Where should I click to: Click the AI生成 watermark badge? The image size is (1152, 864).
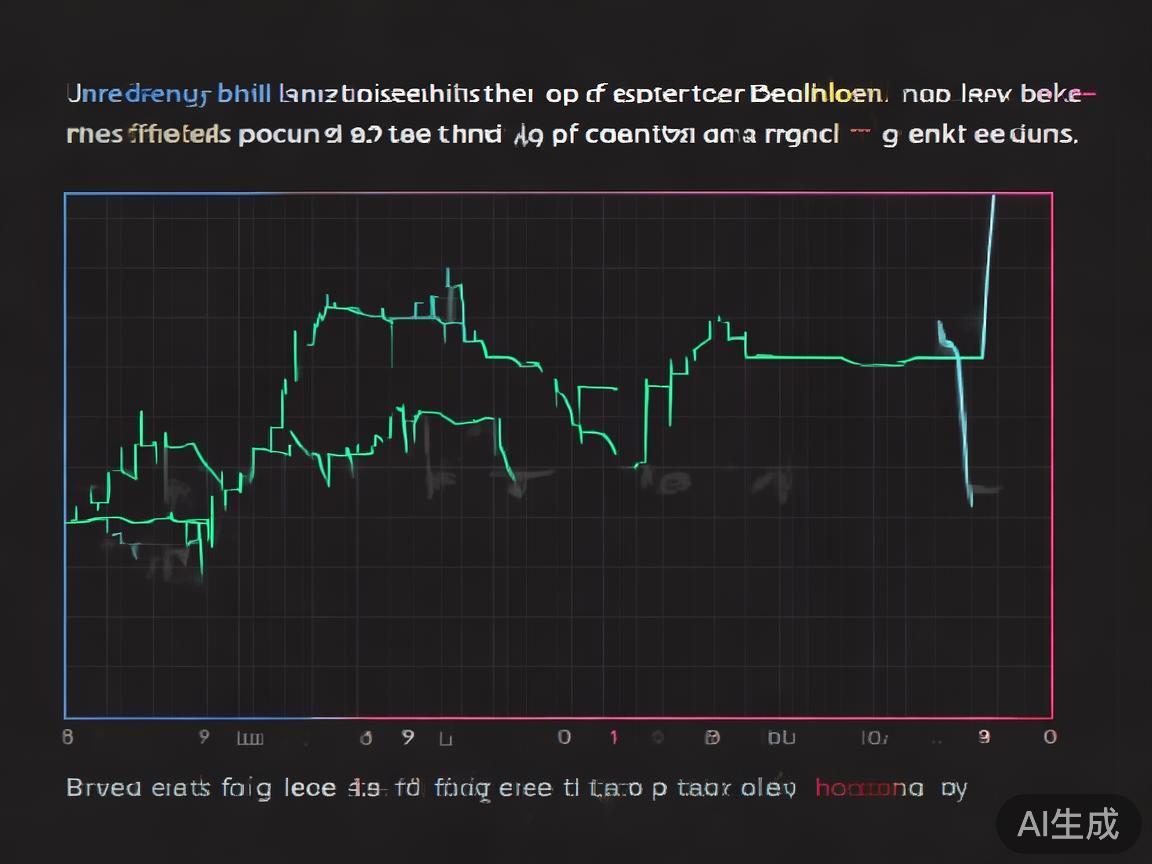click(1068, 823)
